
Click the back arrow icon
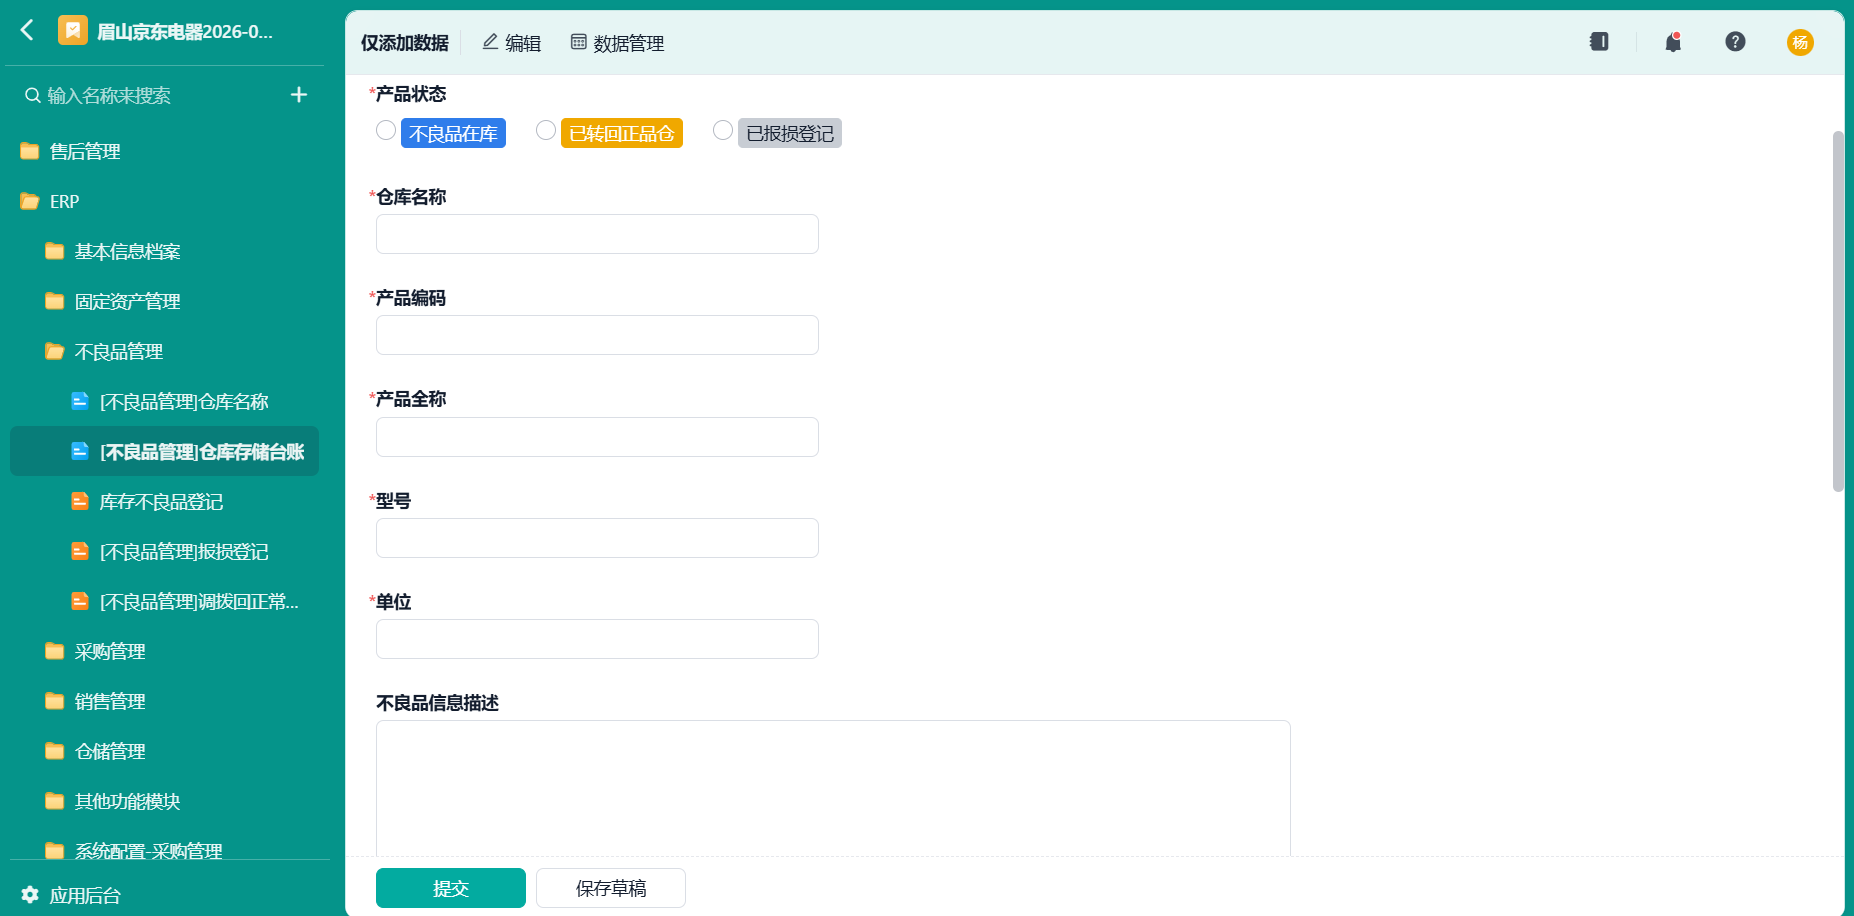[27, 31]
